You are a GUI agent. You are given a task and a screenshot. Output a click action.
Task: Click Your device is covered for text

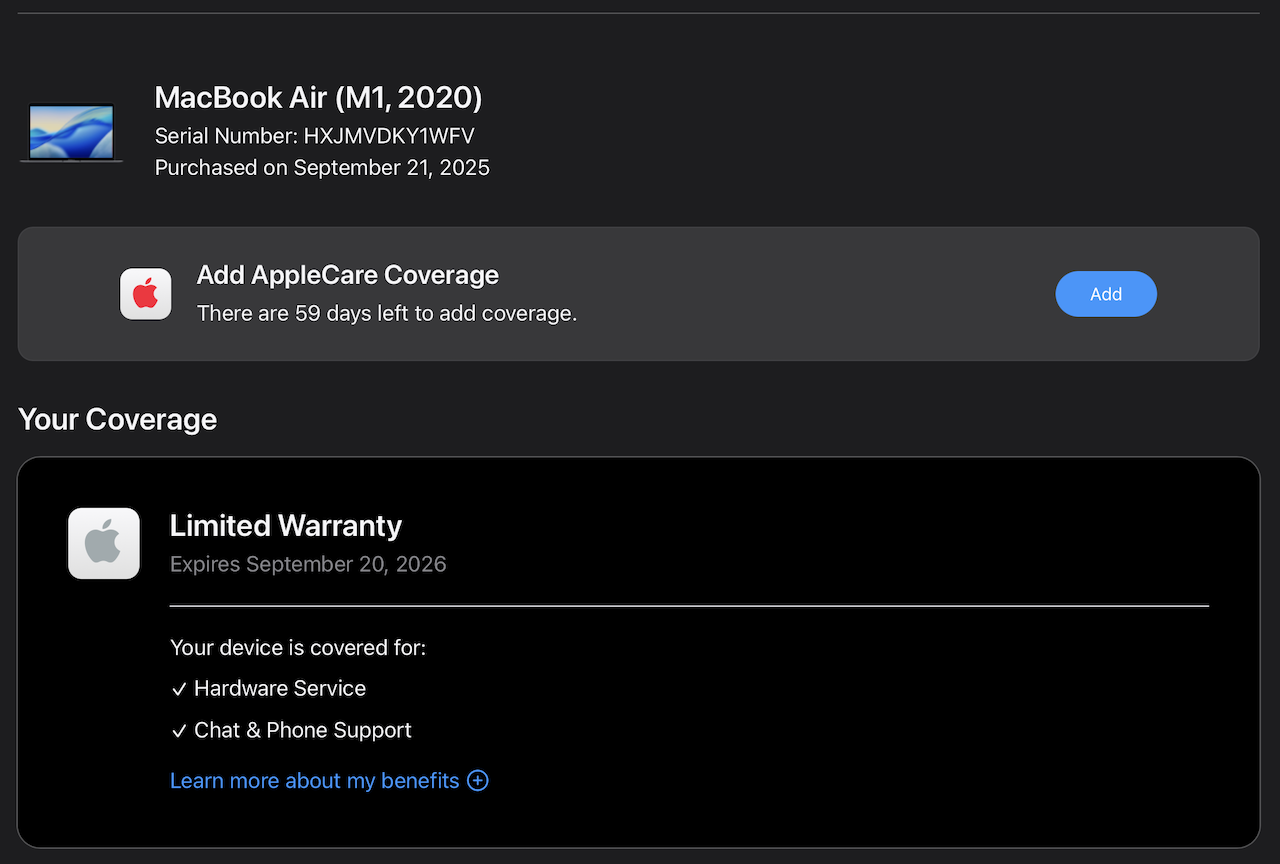(x=298, y=647)
